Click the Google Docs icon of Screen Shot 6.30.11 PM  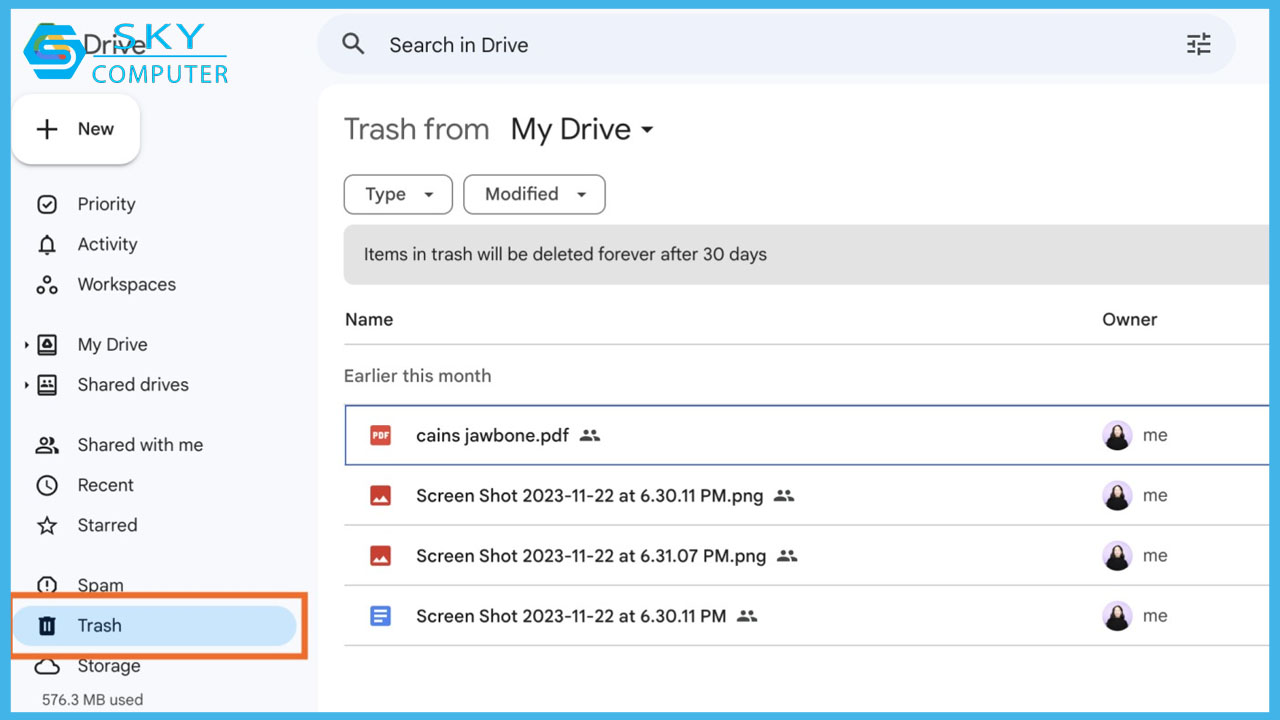(380, 616)
